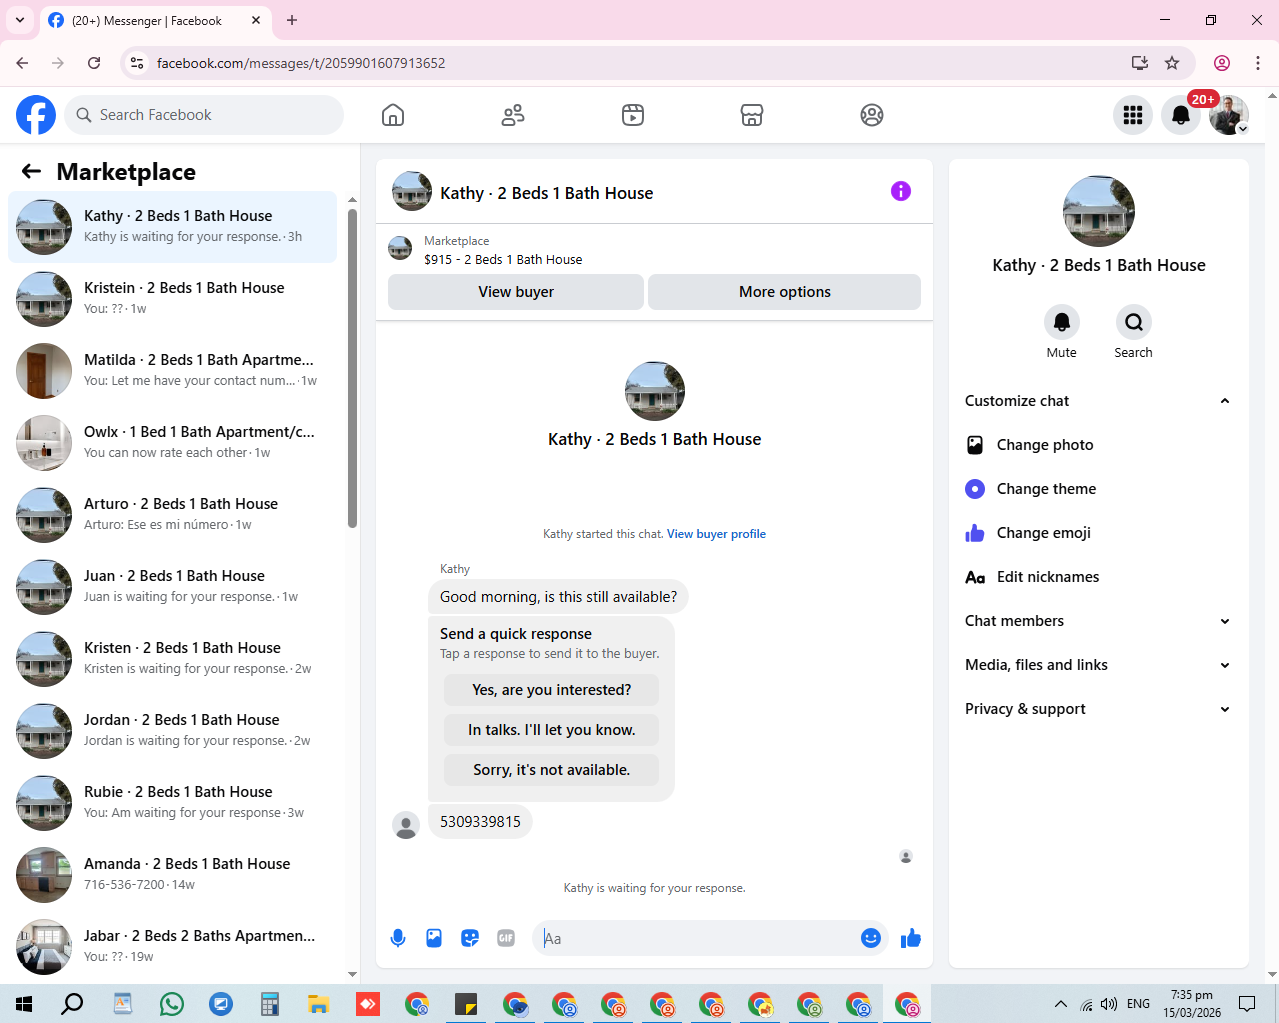Click Change emoji option
The height and width of the screenshot is (1023, 1279).
(1098, 533)
